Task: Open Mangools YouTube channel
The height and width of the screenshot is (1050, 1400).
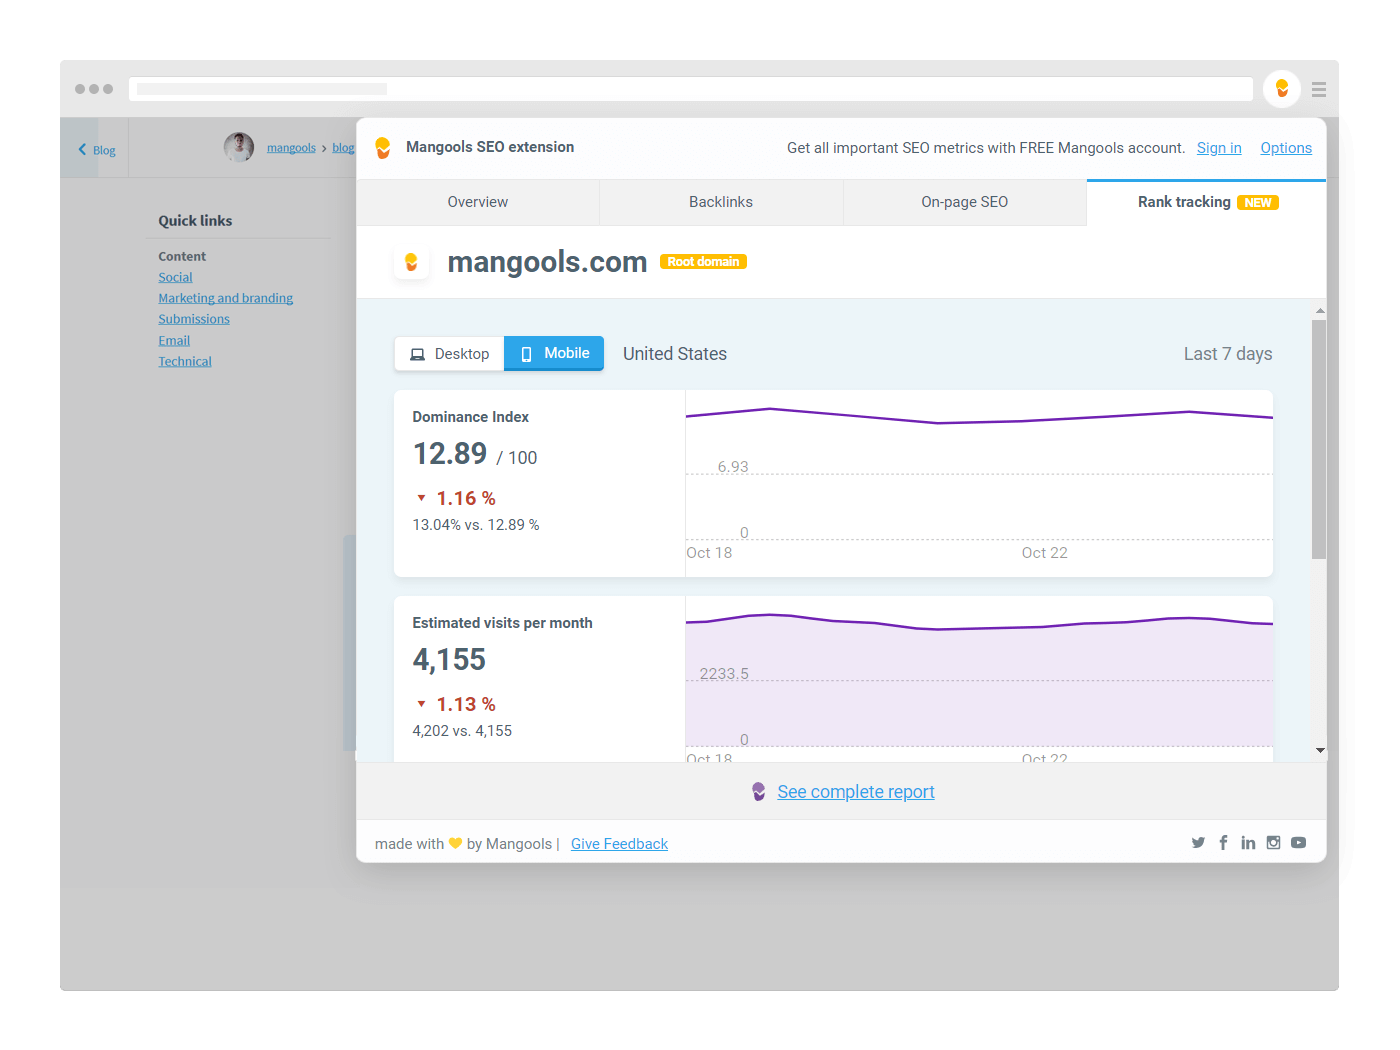Action: [x=1298, y=843]
